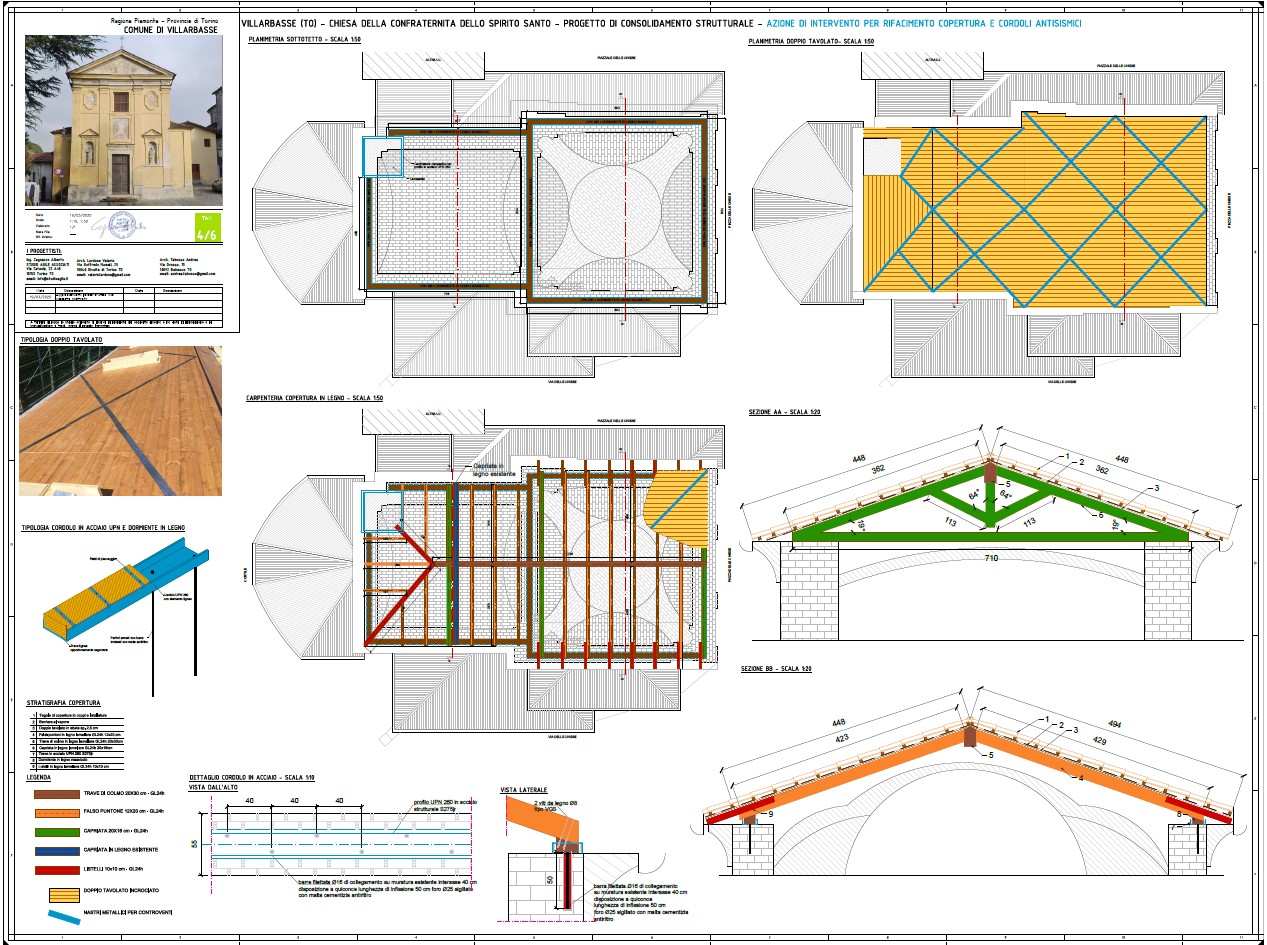Select 'TIPOLOGIA CORDOLO IN ACCIAIO UPN' heading
The width and height of the screenshot is (1267, 945).
tap(102, 527)
